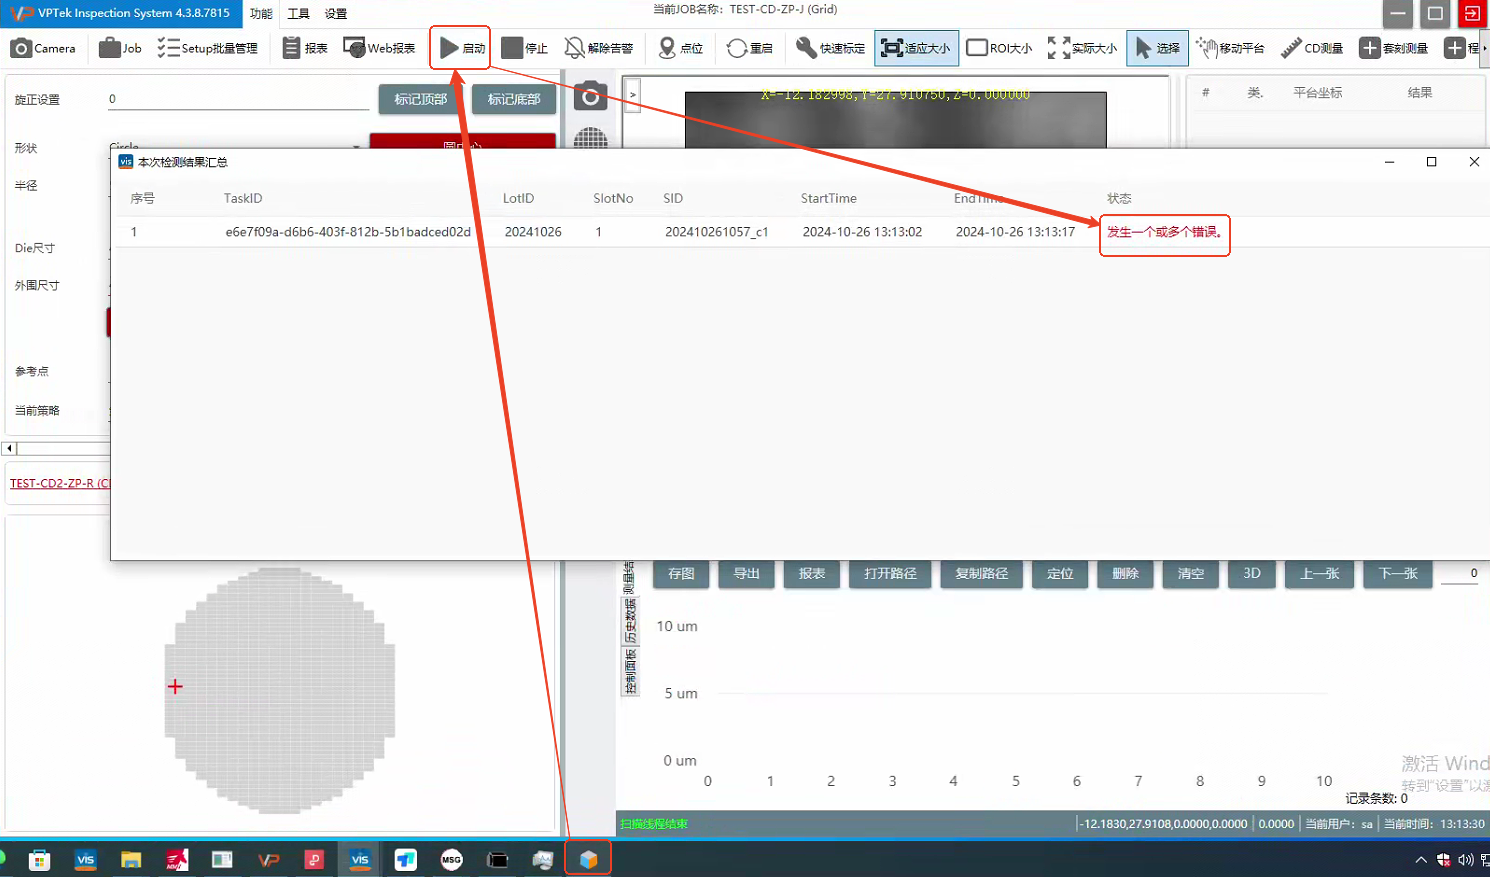The height and width of the screenshot is (877, 1490).
Task: Switch to the 控制面板 vertical tab
Action: [630, 671]
